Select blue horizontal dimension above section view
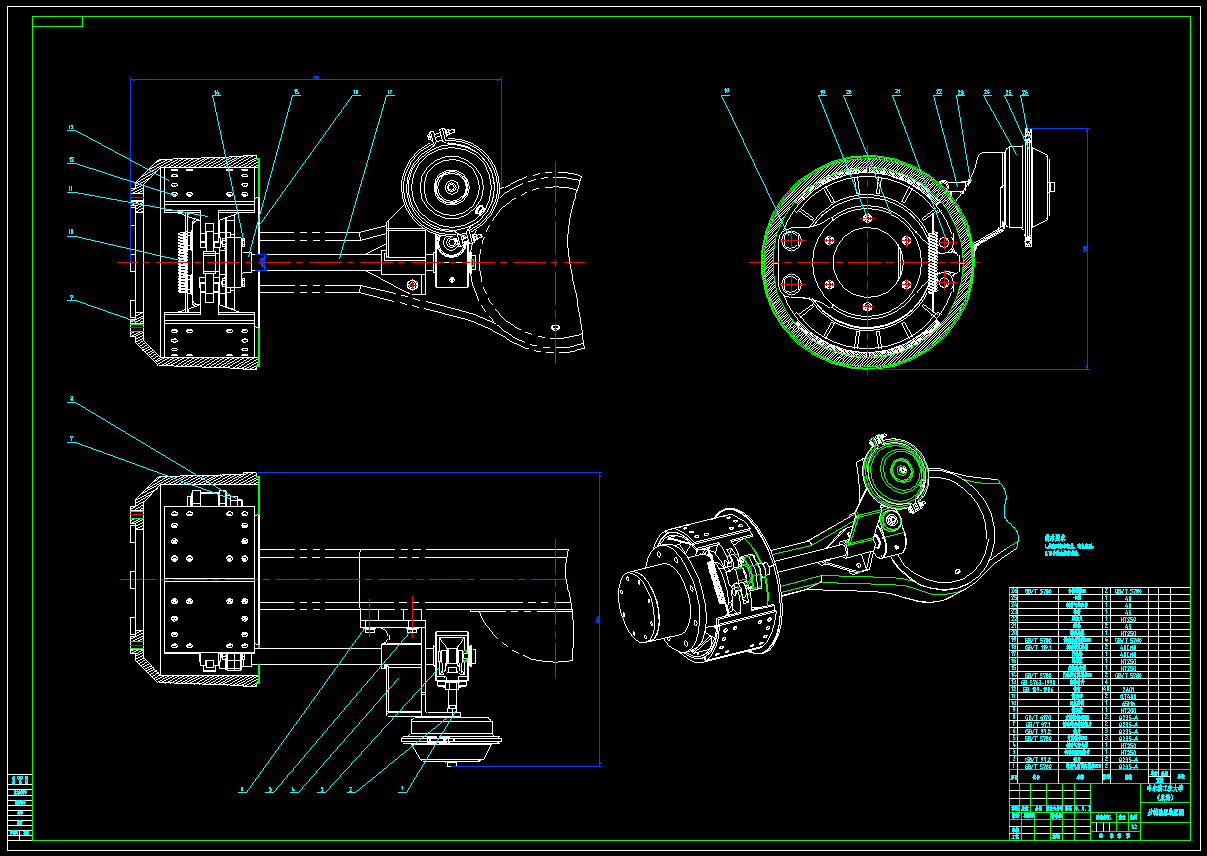This screenshot has width=1207, height=856. click(x=315, y=79)
